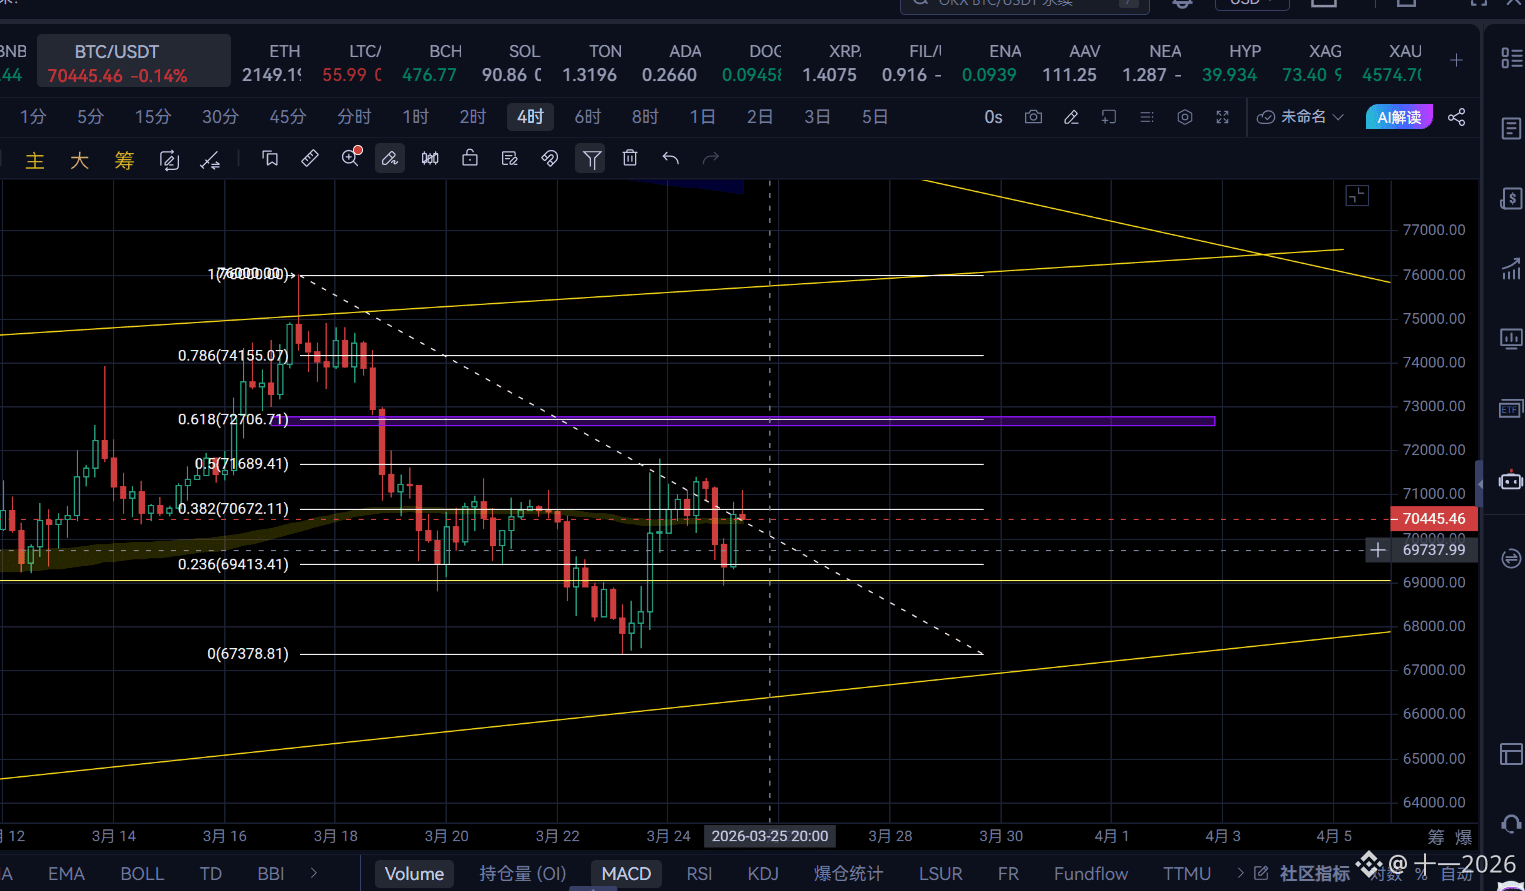Toggle the Volume indicator
The height and width of the screenshot is (891, 1525).
tap(414, 874)
